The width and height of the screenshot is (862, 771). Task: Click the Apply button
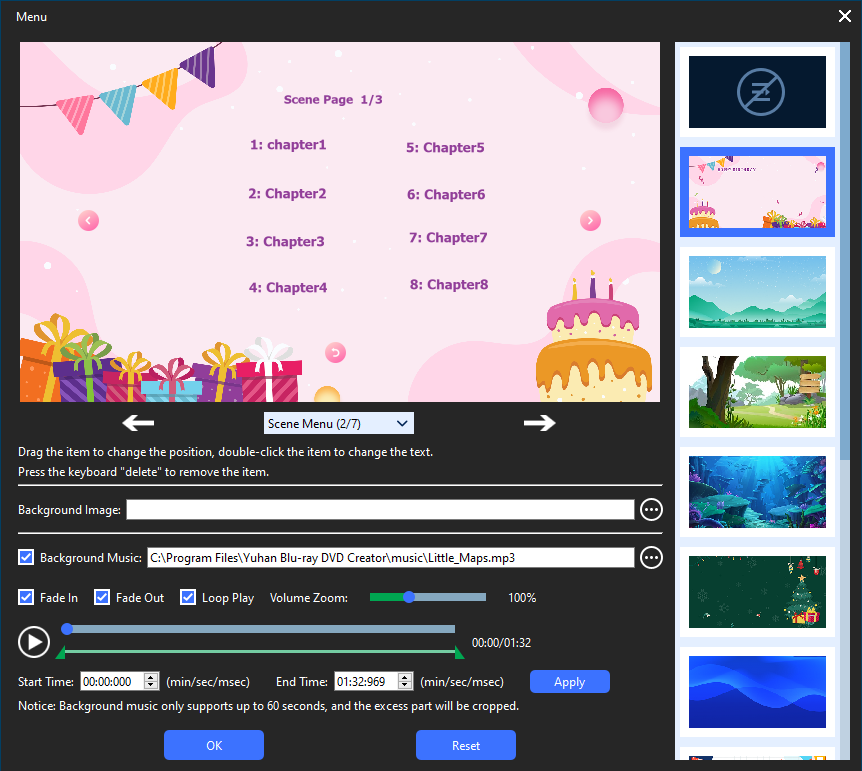tap(569, 682)
